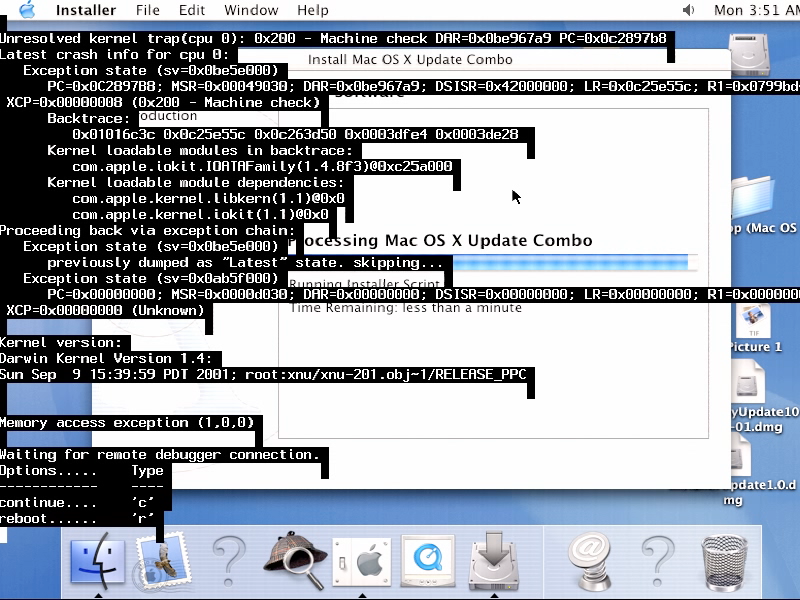The width and height of the screenshot is (800, 600).
Task: Click the 'com.apple.kernel.libkern(1.1)@0x0' line
Action: 208,198
